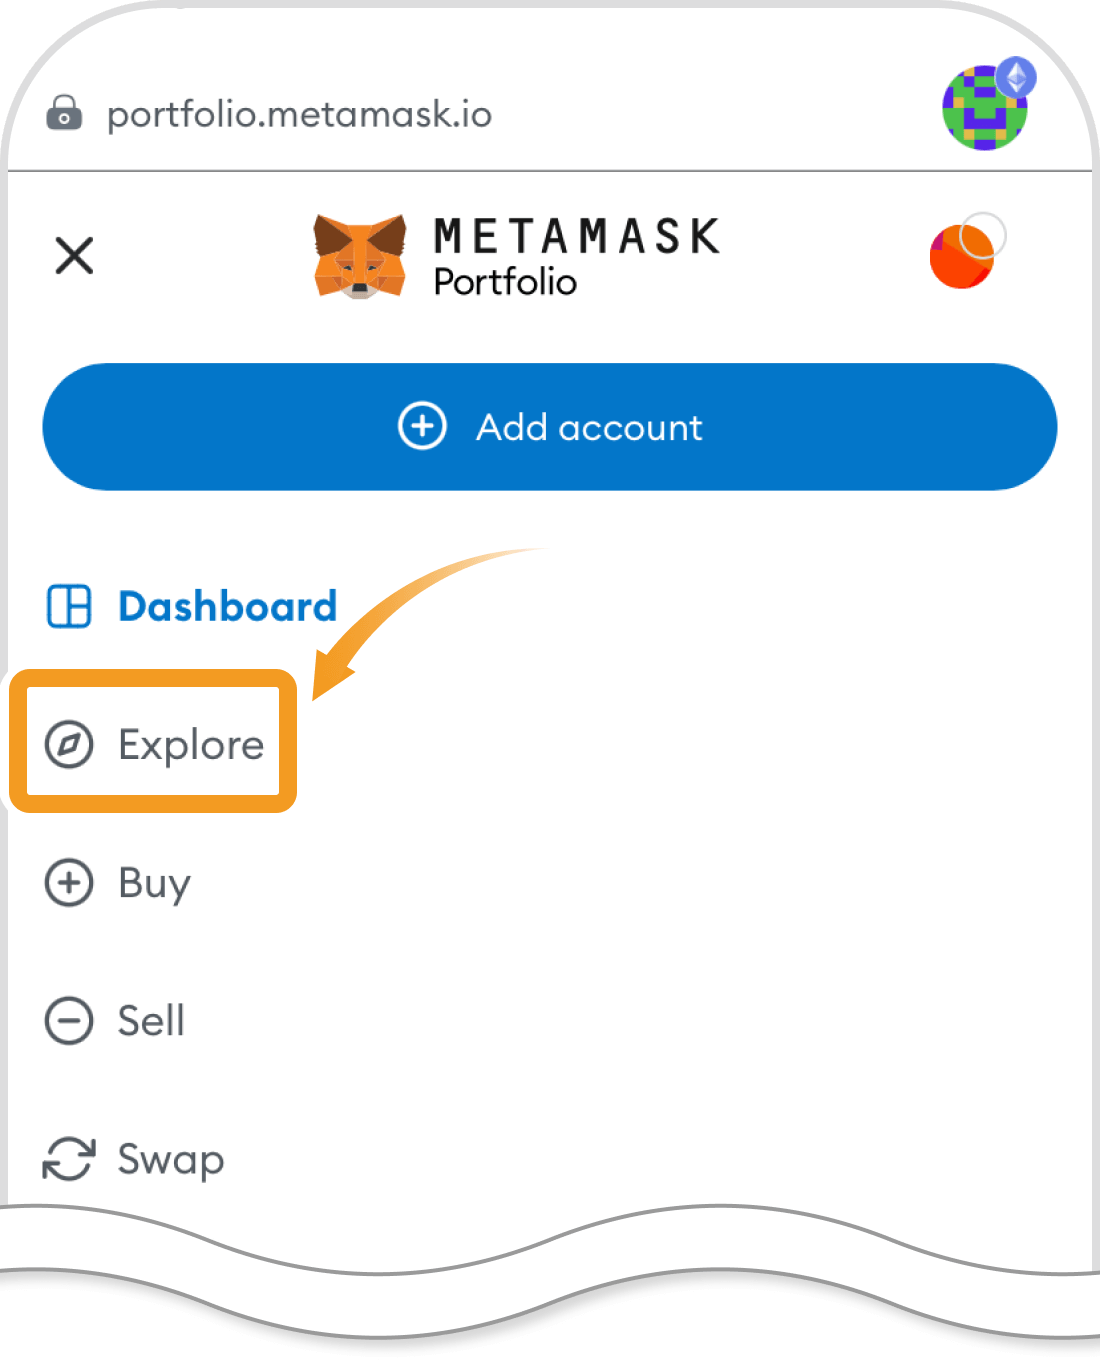The width and height of the screenshot is (1100, 1372).
Task: Choose the Sell menu entry
Action: coord(115,1020)
